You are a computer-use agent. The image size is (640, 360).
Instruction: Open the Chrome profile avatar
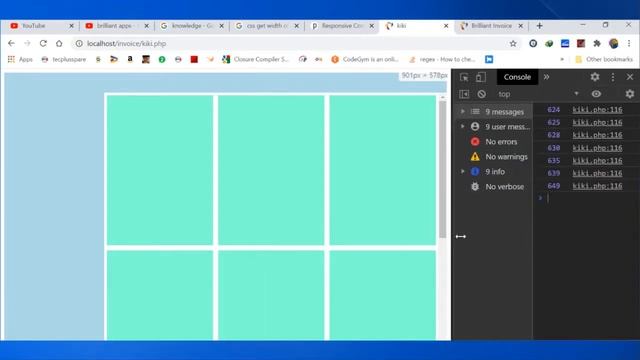coord(613,43)
